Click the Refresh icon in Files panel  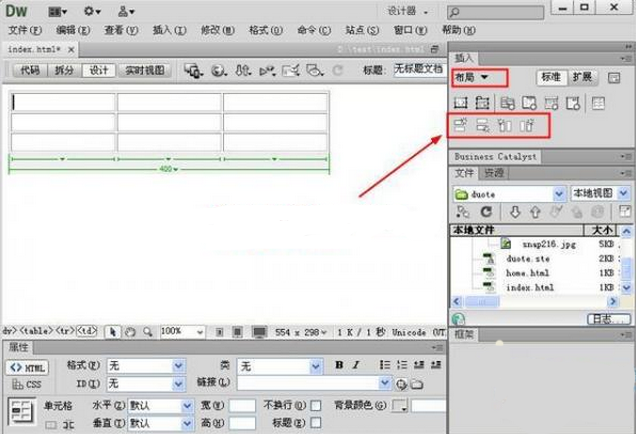click(x=486, y=212)
